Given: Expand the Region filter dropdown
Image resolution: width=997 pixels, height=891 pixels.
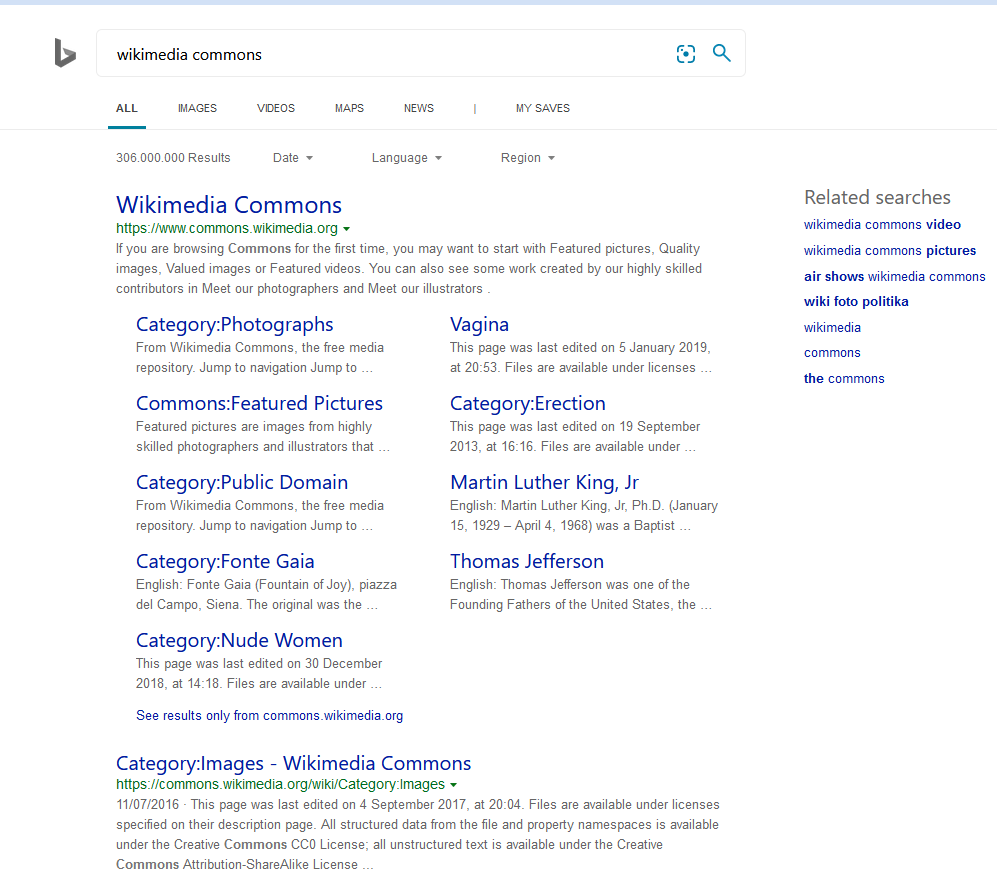Looking at the screenshot, I should 527,158.
